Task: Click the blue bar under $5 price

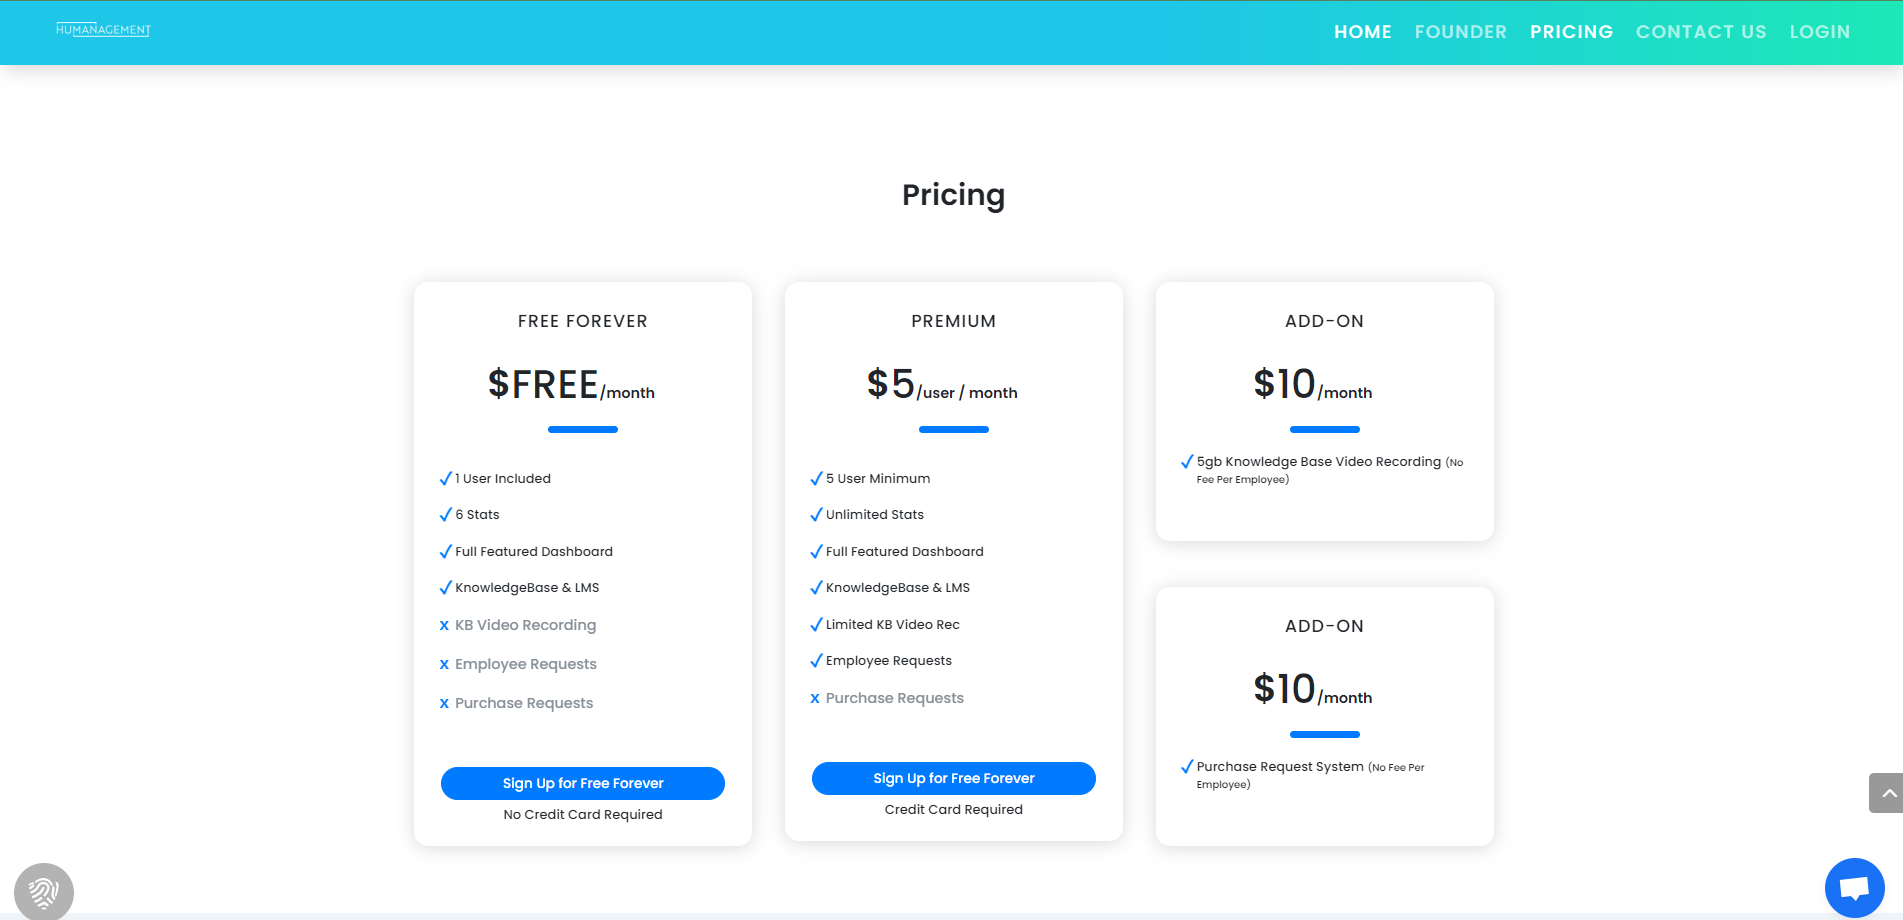Action: pyautogui.click(x=954, y=429)
